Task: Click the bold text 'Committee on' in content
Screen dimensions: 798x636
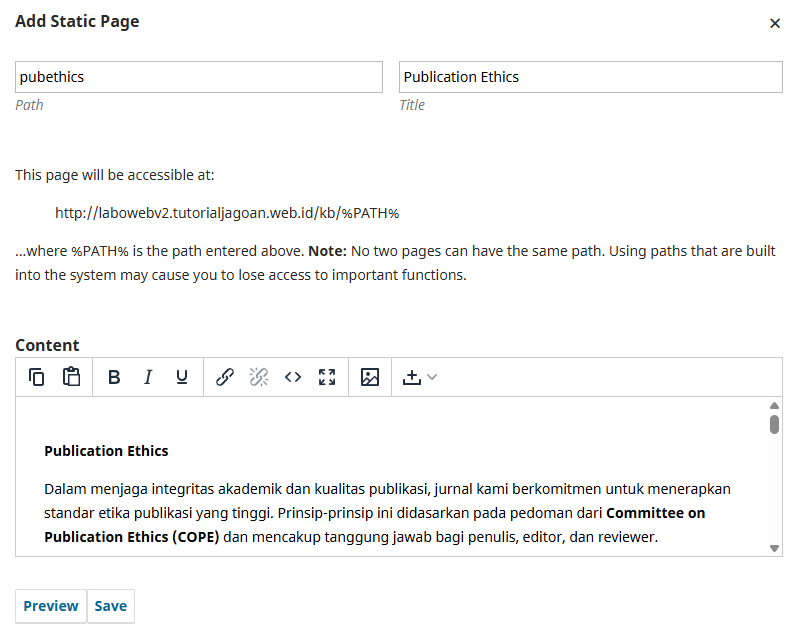Action: point(656,513)
